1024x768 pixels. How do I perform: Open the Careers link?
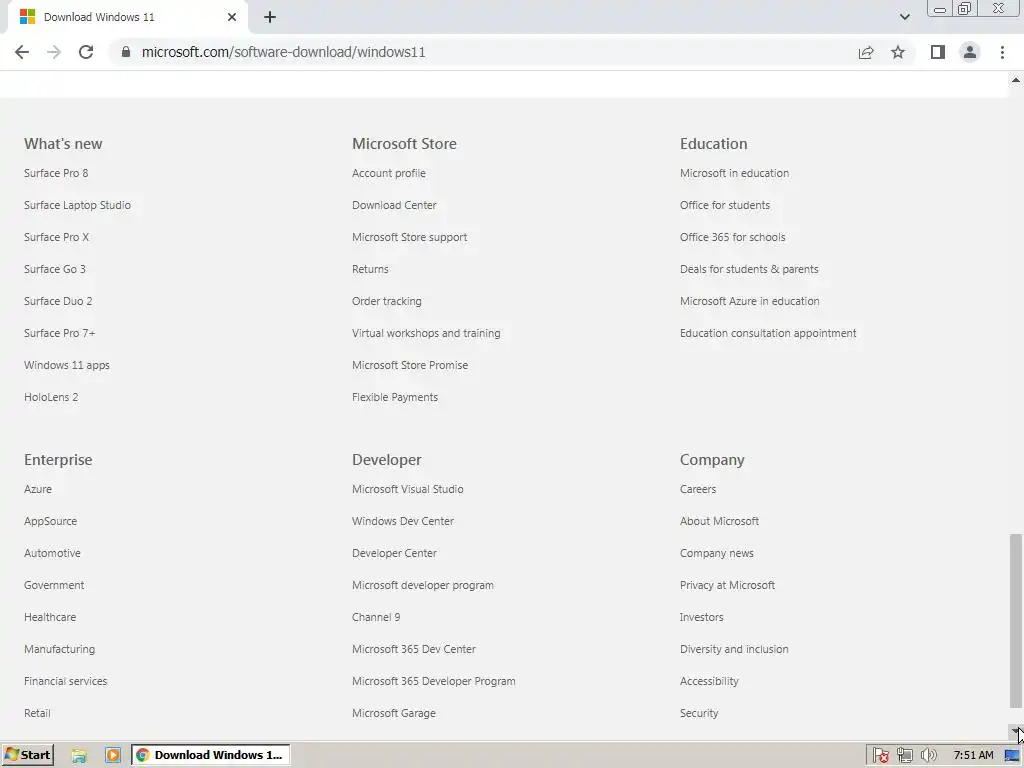(x=698, y=489)
